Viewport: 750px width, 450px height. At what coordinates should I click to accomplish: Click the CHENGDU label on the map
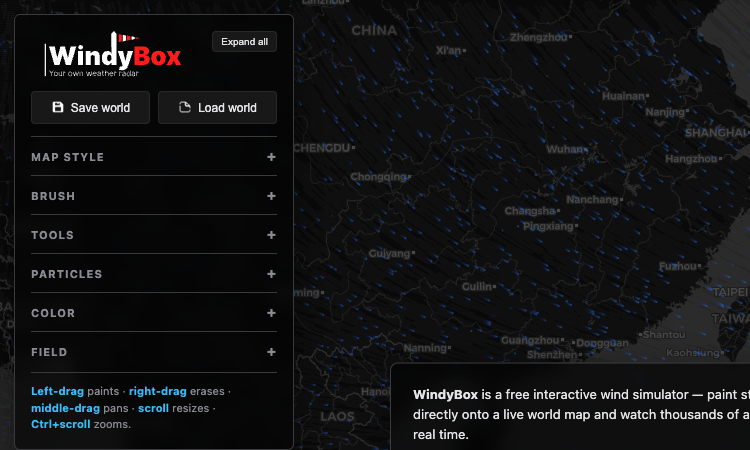coord(322,148)
